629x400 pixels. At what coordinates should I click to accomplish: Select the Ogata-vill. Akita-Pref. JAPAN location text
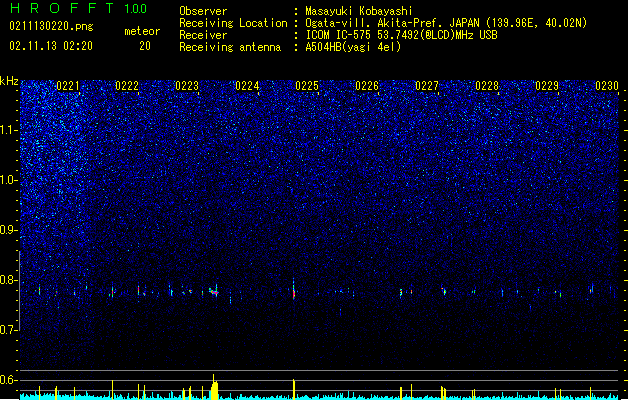click(x=446, y=23)
